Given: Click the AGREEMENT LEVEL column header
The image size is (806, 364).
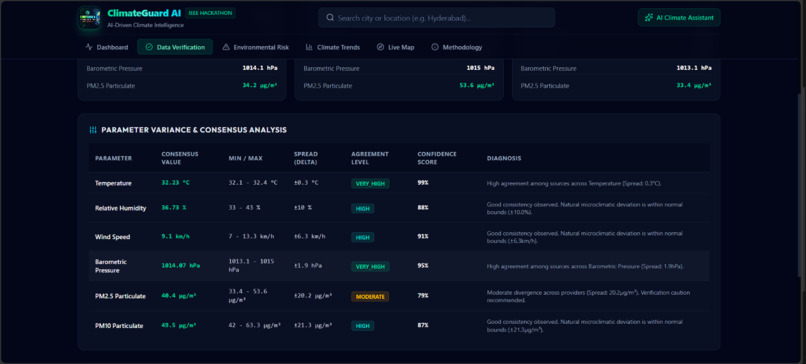Looking at the screenshot, I should (370, 158).
